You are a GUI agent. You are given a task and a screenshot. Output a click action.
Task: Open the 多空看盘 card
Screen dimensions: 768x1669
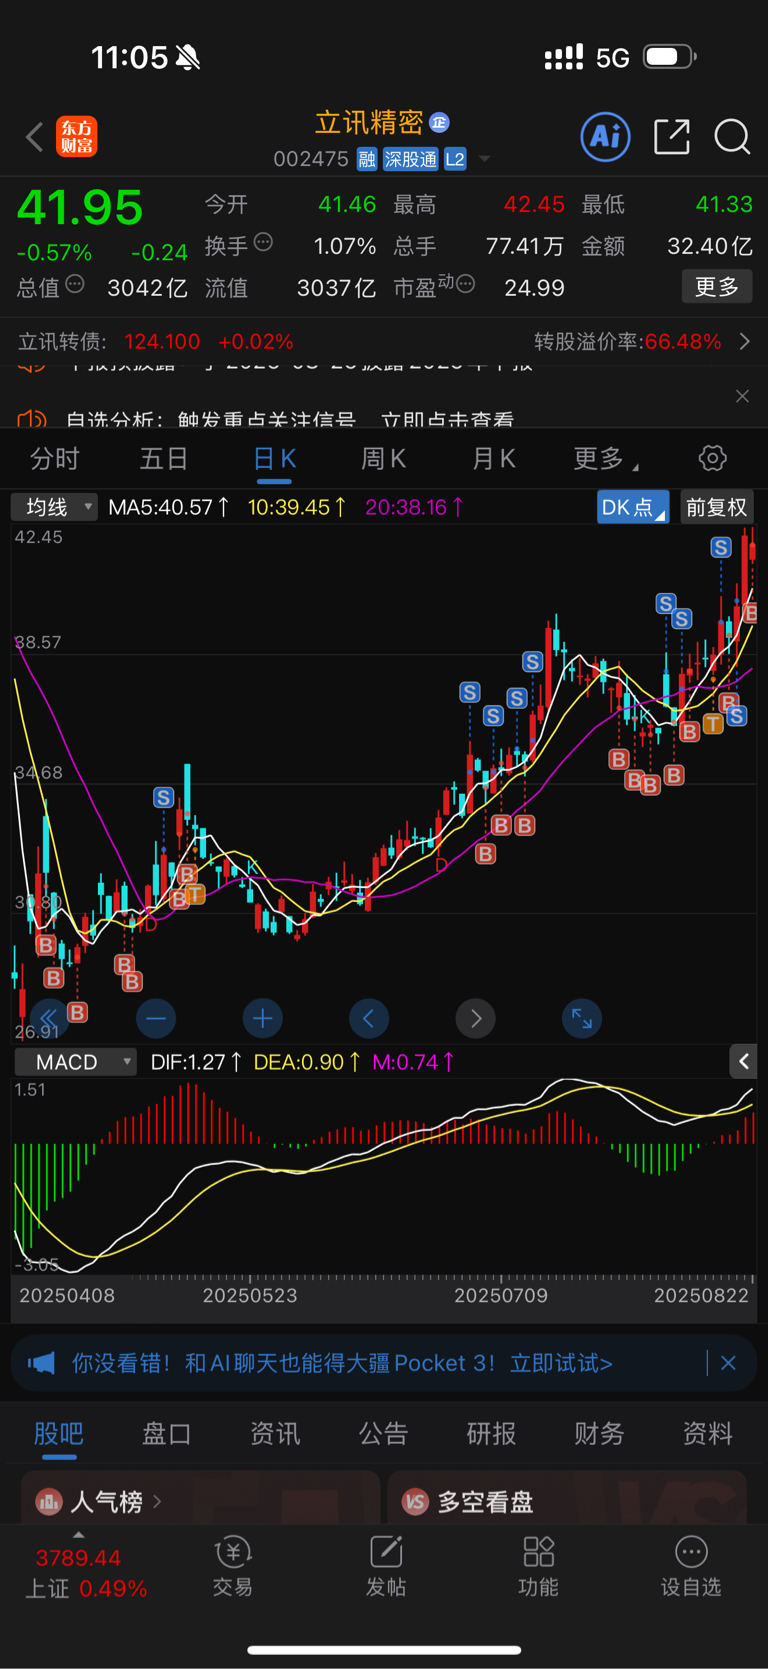(x=567, y=1497)
